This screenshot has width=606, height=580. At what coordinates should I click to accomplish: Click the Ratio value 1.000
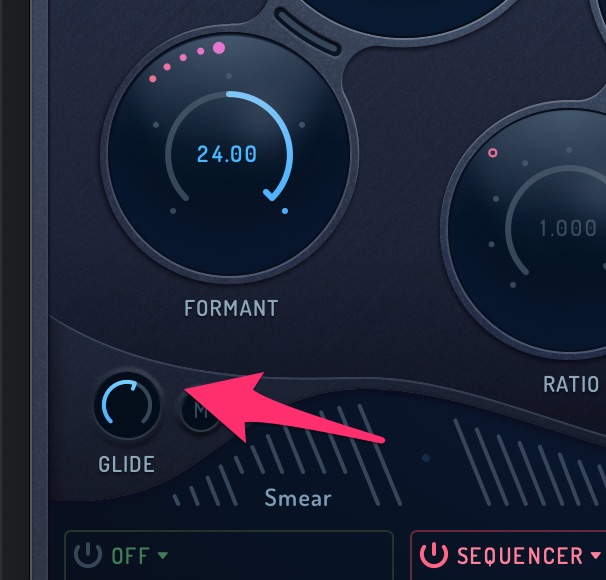[x=567, y=228]
